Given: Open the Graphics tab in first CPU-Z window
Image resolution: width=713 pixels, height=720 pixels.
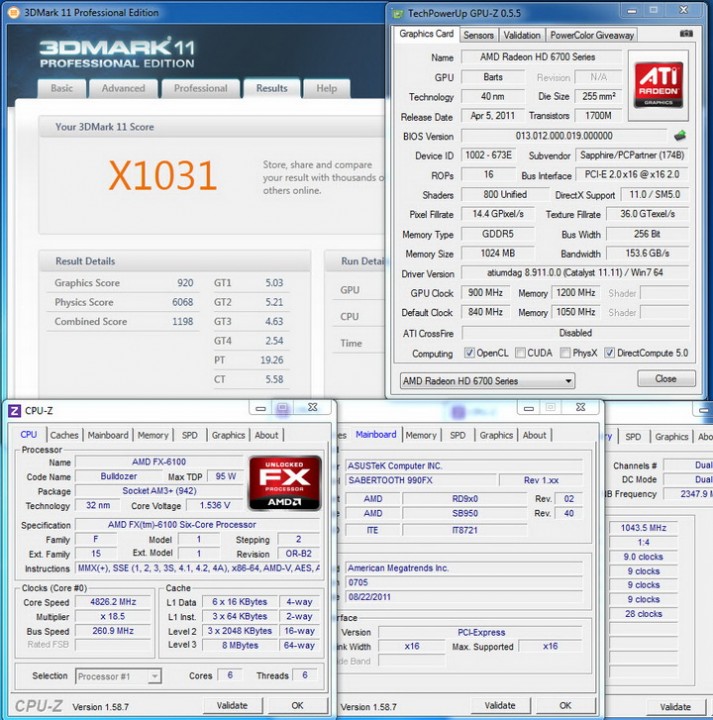Looking at the screenshot, I should click(228, 435).
